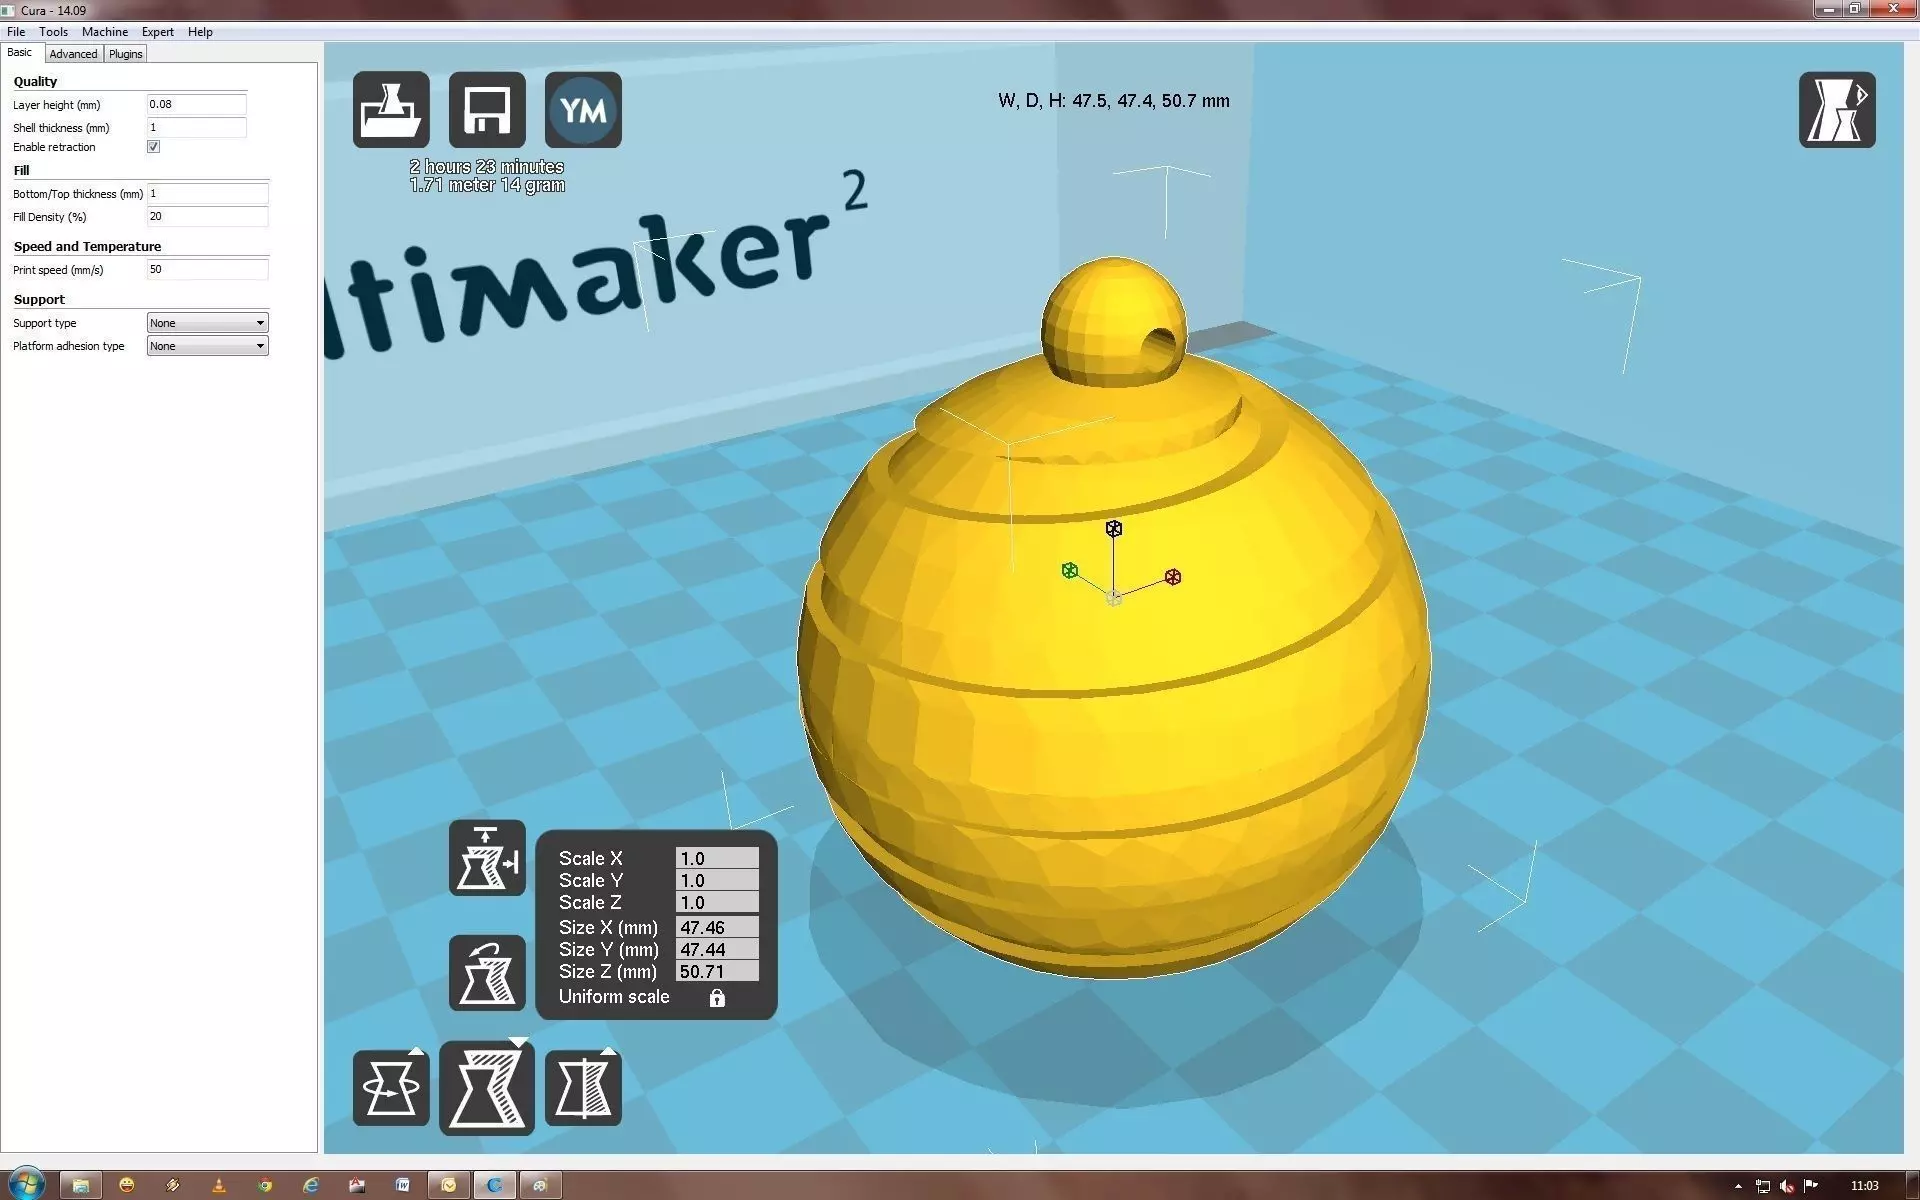This screenshot has width=1920, height=1200.
Task: Click the YM YouMagine share button
Action: [x=583, y=110]
